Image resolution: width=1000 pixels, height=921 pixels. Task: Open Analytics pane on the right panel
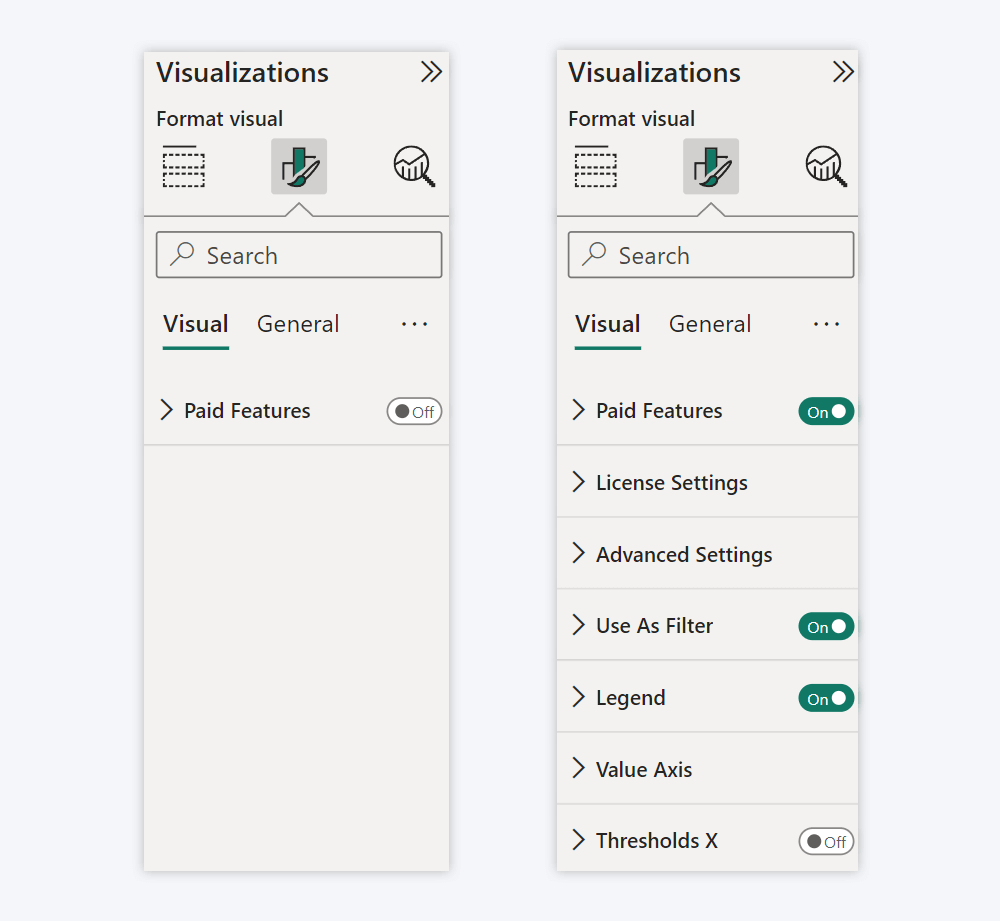825,166
